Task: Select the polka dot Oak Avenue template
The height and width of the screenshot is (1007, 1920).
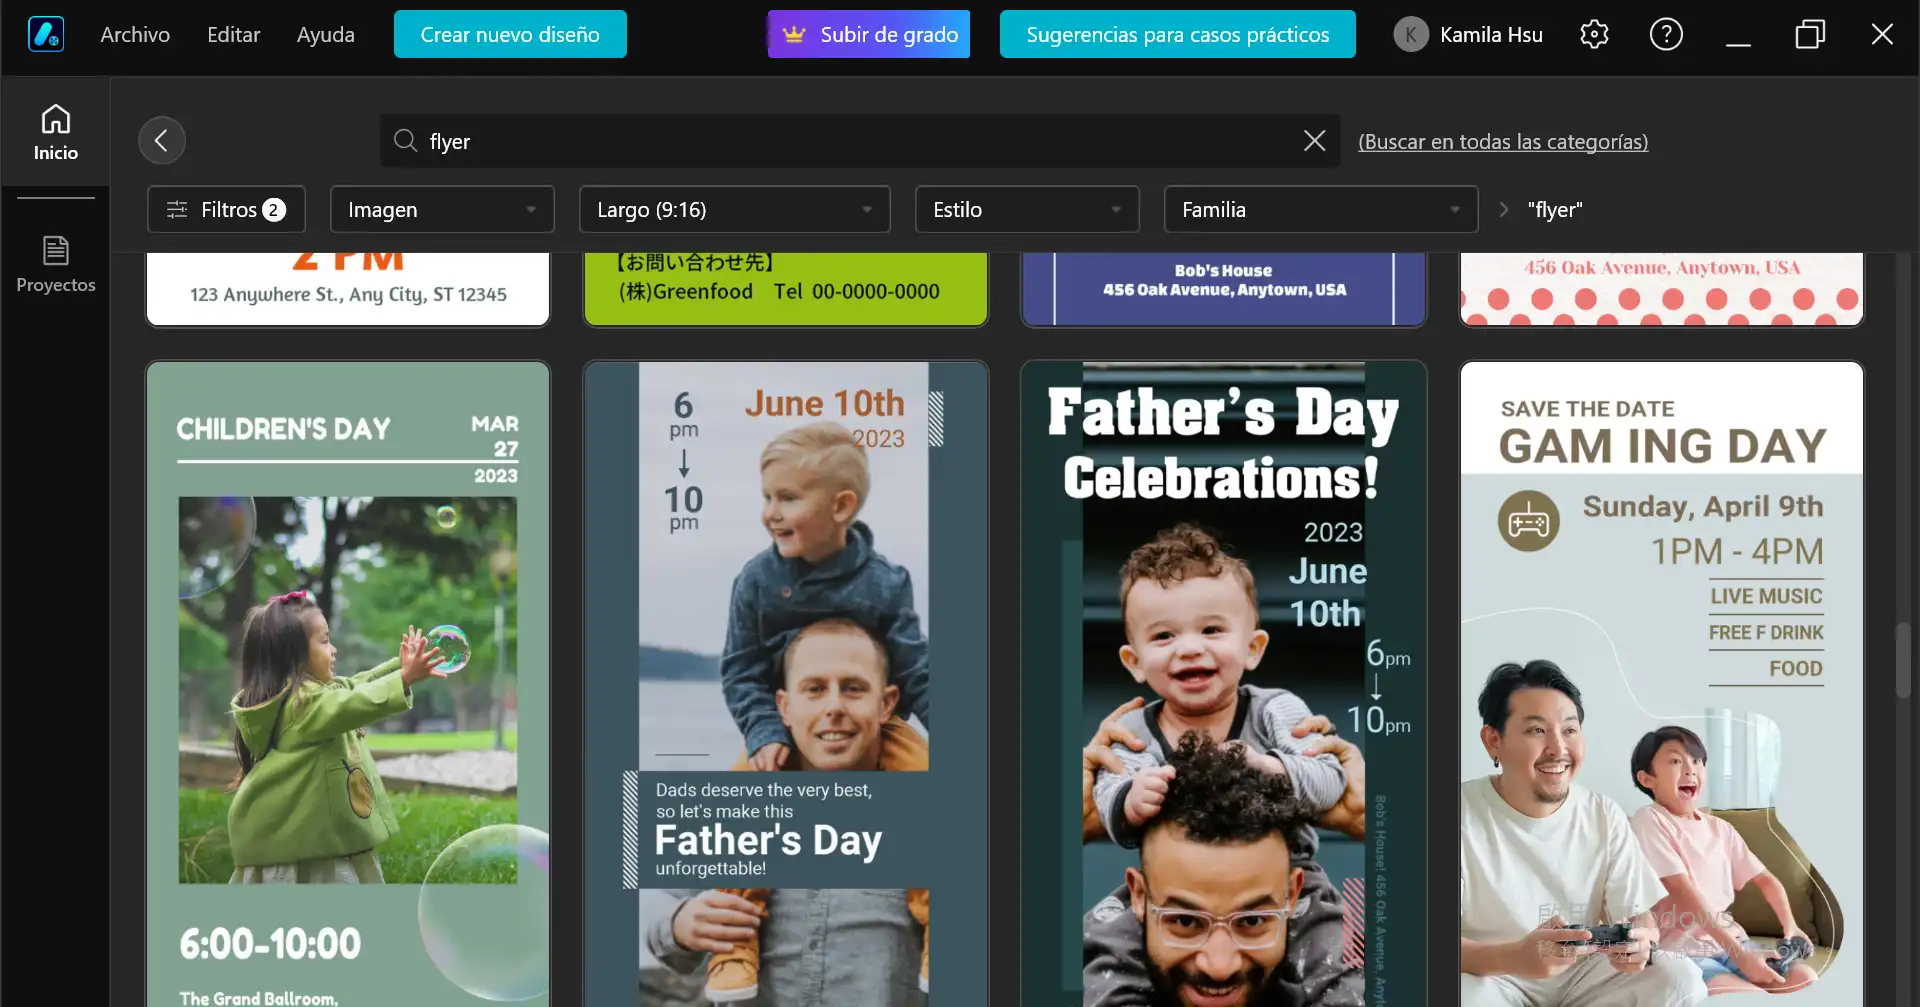Action: [1662, 289]
